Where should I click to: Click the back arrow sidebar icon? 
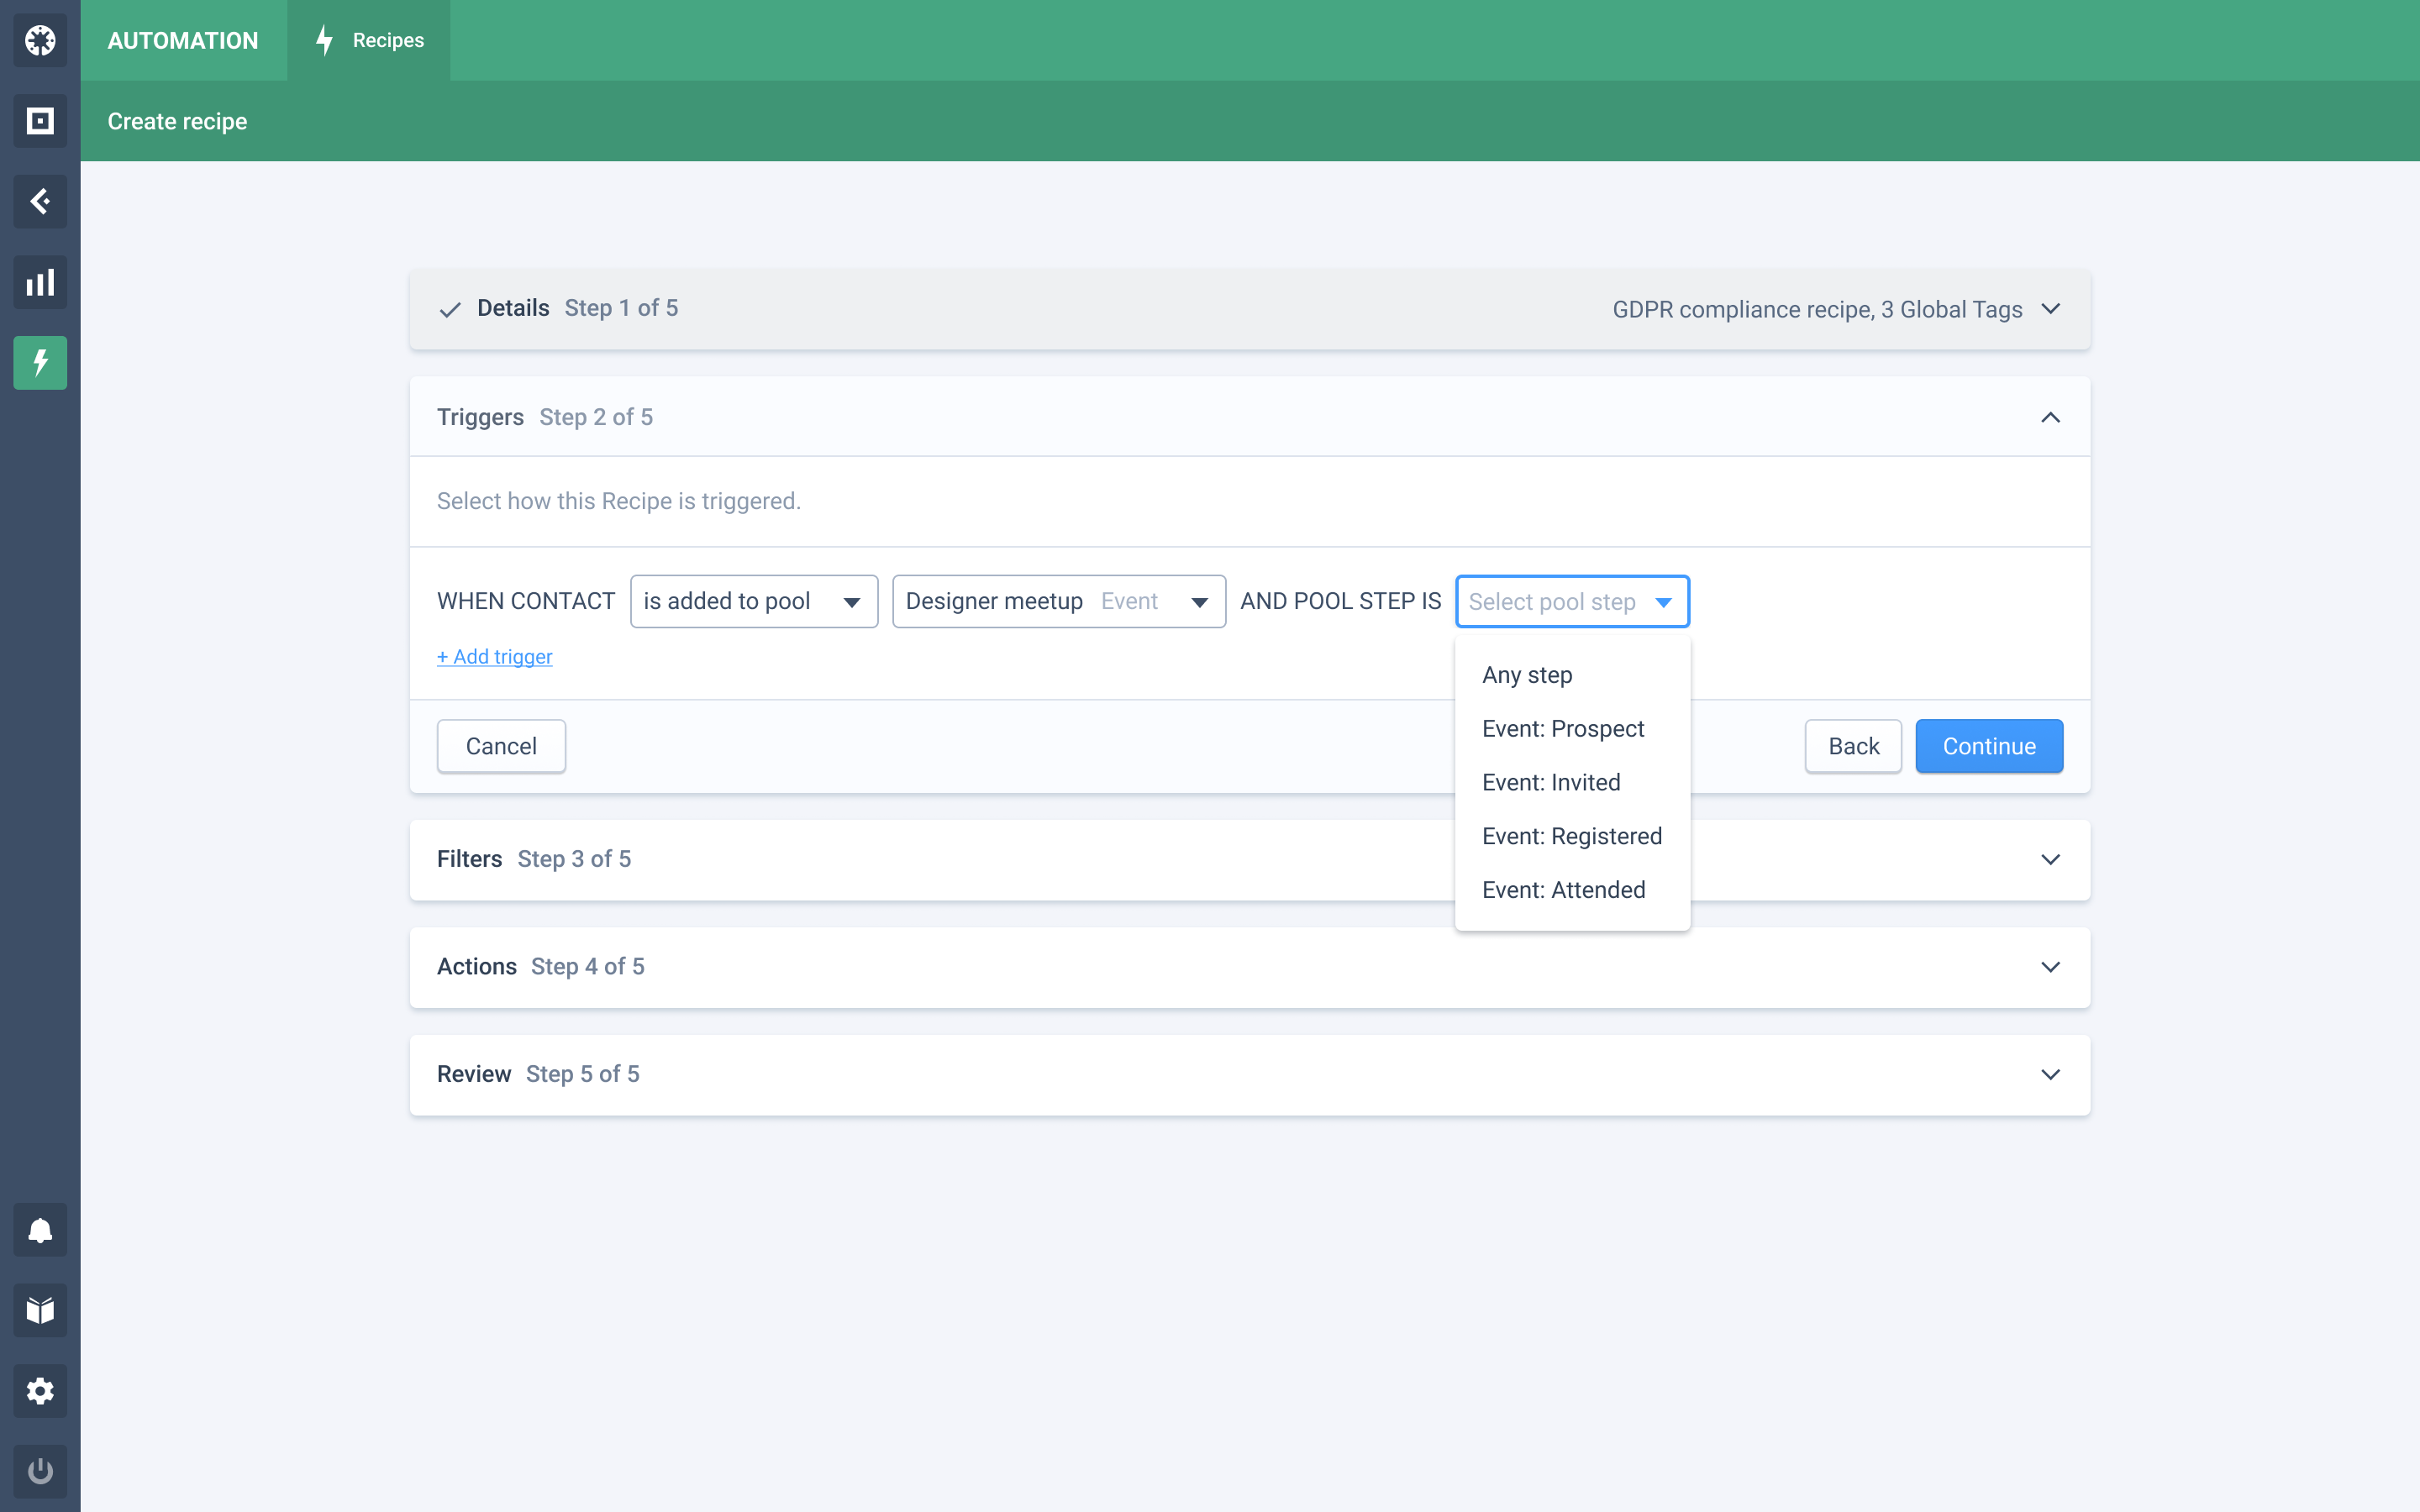point(40,202)
